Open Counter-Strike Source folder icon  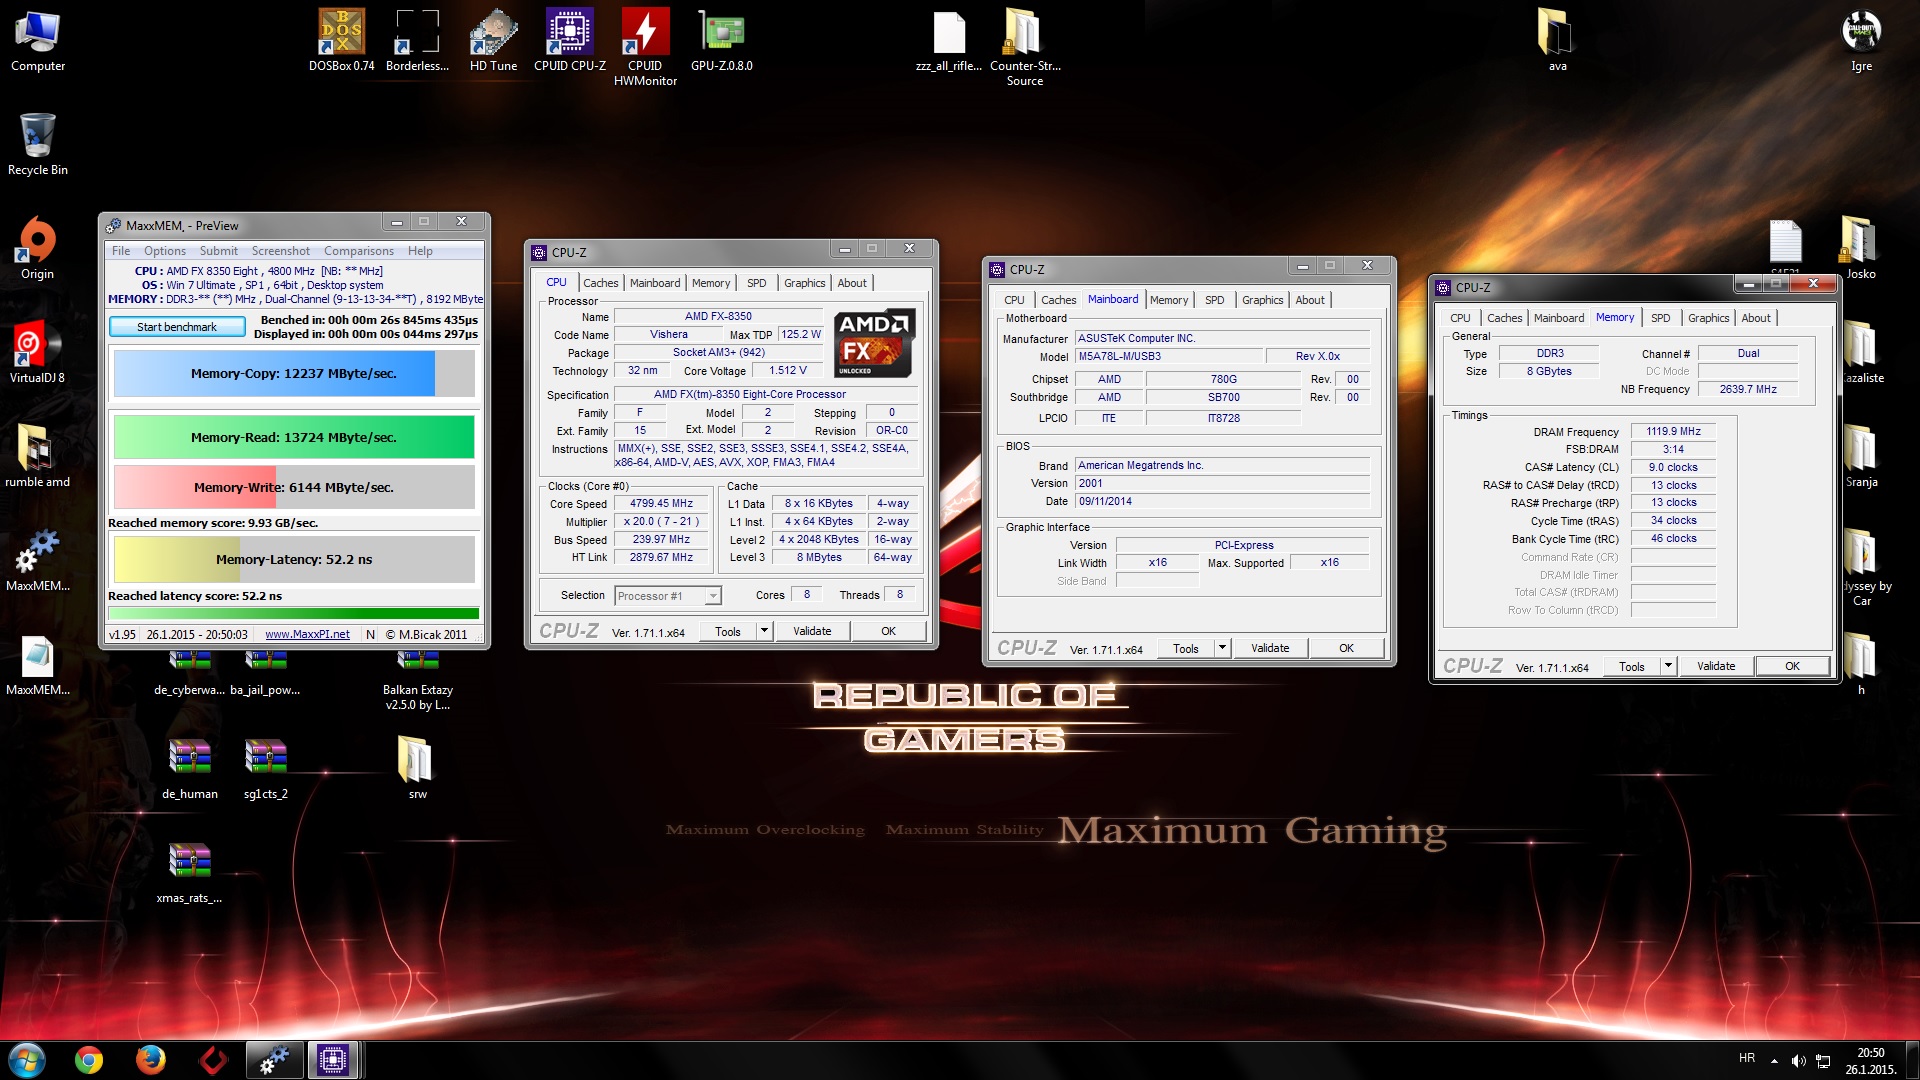tap(1025, 47)
